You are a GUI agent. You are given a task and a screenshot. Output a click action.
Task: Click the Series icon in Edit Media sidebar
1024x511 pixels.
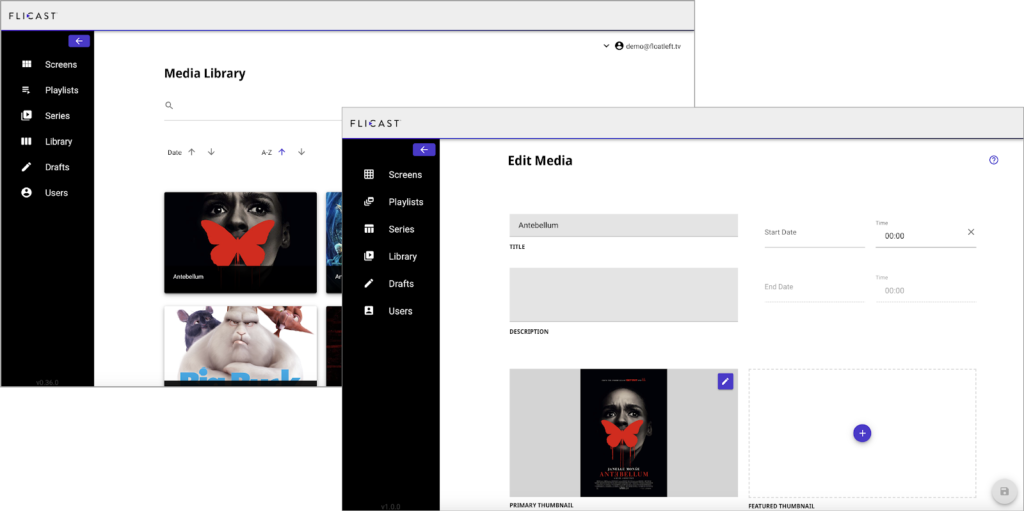[x=369, y=229]
